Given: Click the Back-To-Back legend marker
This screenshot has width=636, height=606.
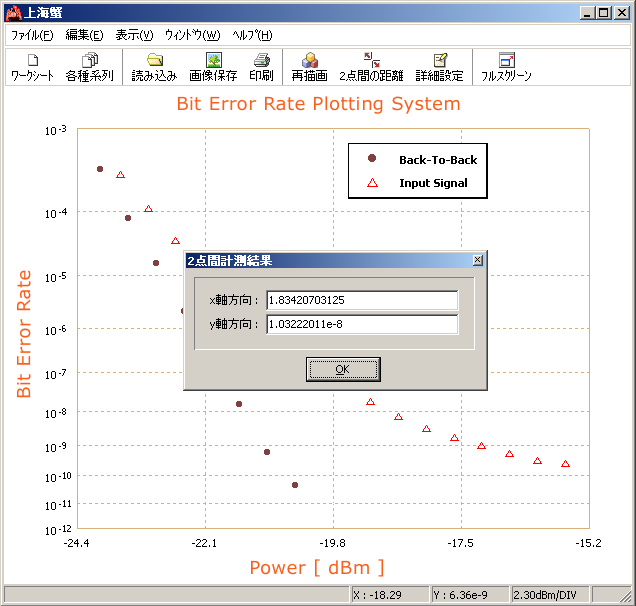Looking at the screenshot, I should click(x=372, y=159).
